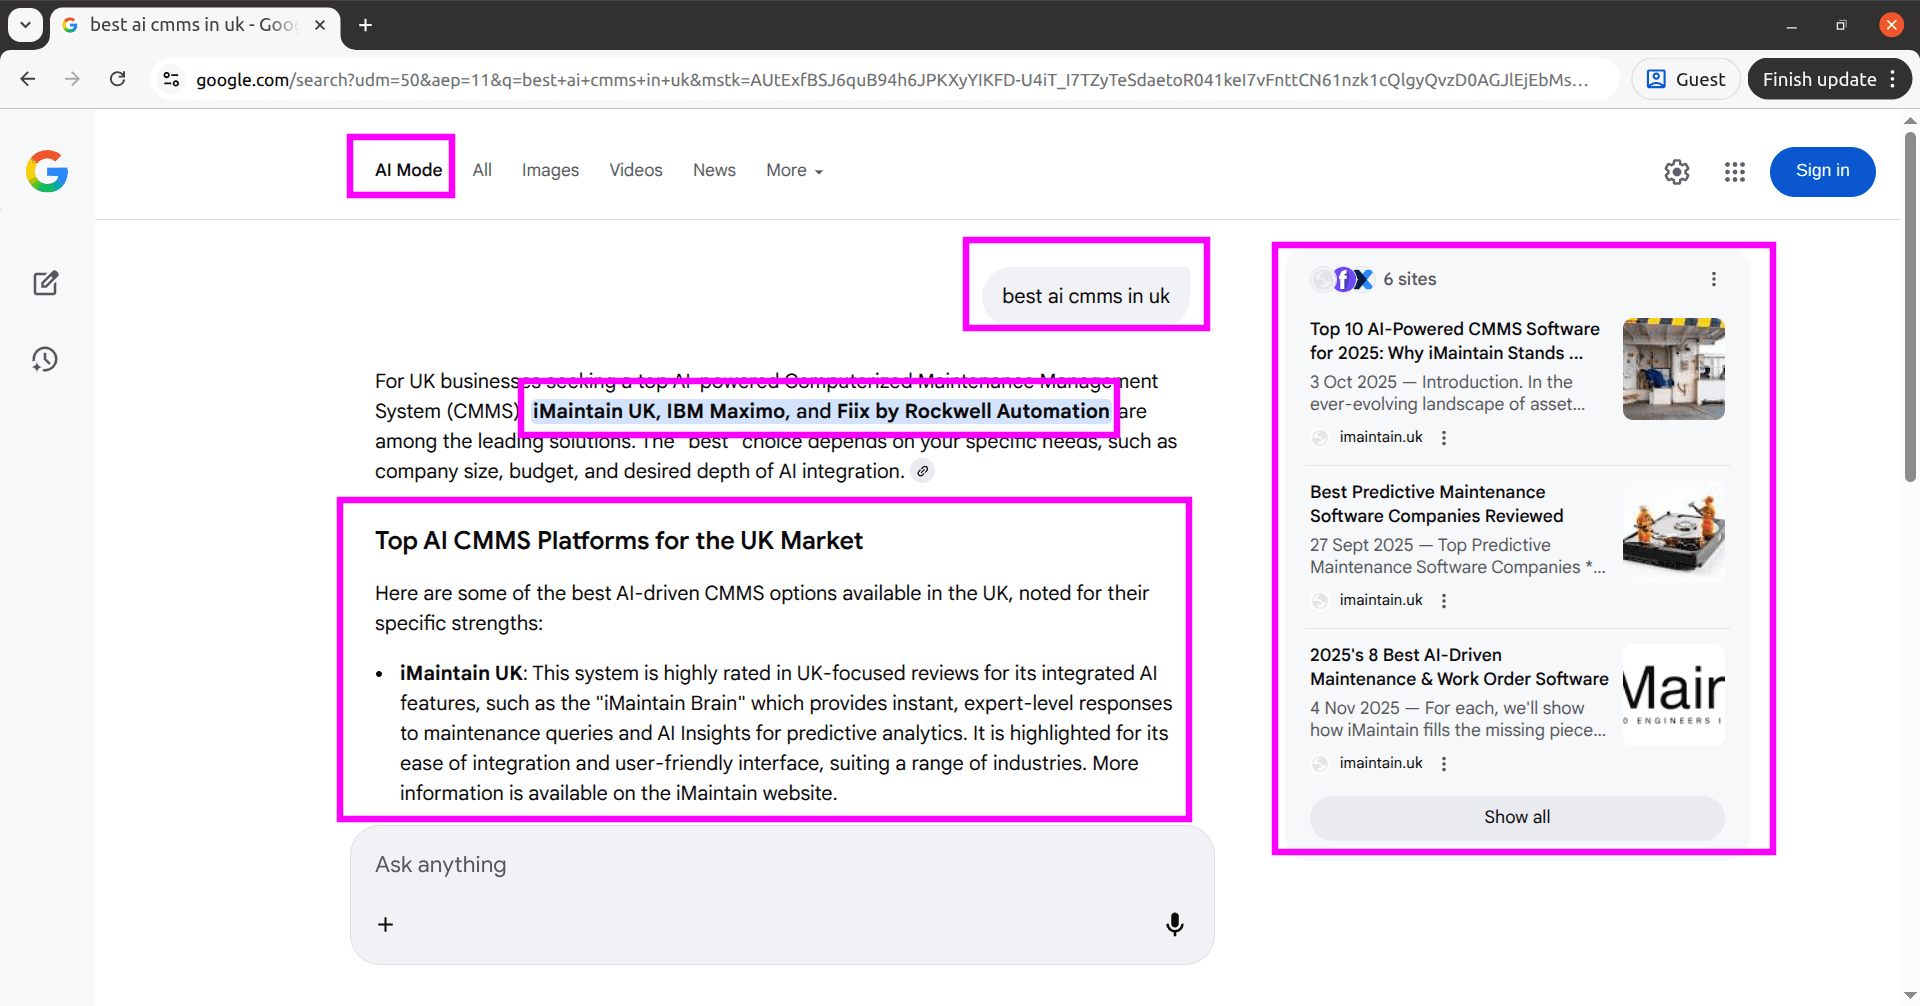Click the plus icon in the ask box

385,923
